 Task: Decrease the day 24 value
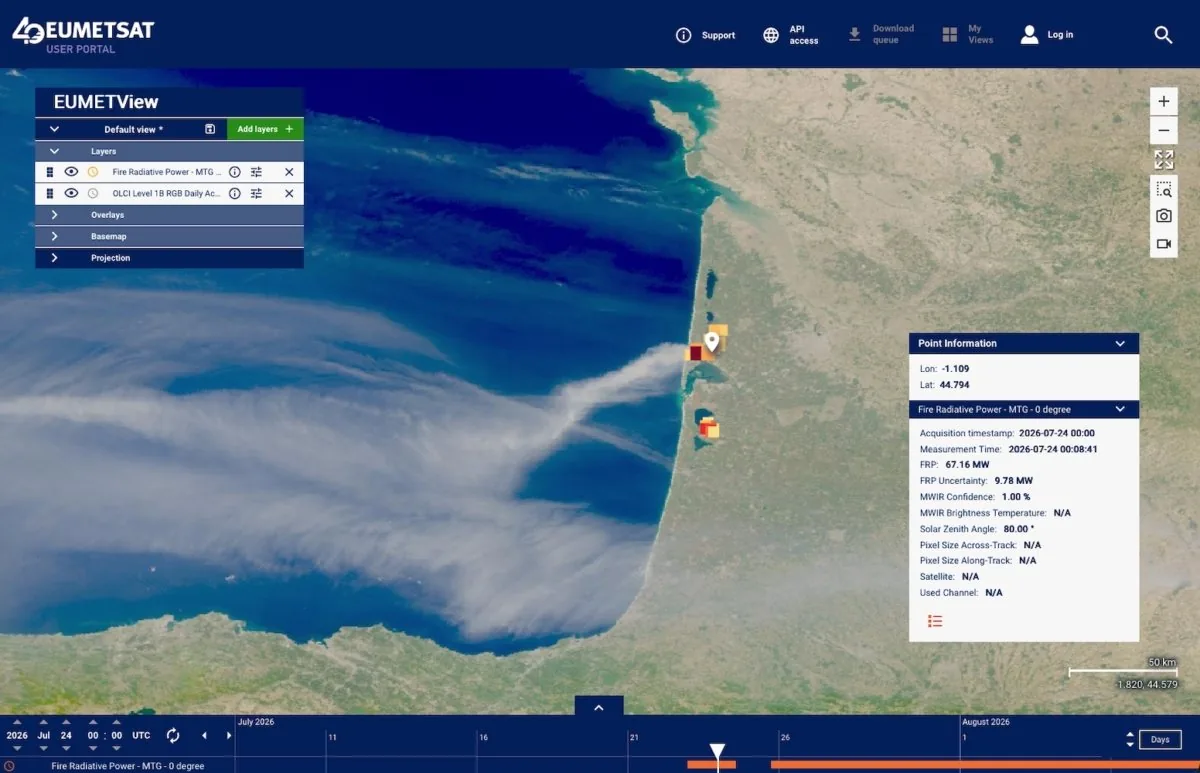coord(66,750)
